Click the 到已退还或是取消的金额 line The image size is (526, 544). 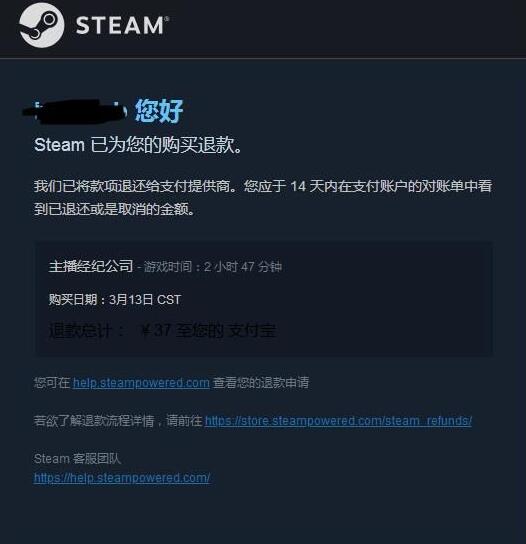114,209
